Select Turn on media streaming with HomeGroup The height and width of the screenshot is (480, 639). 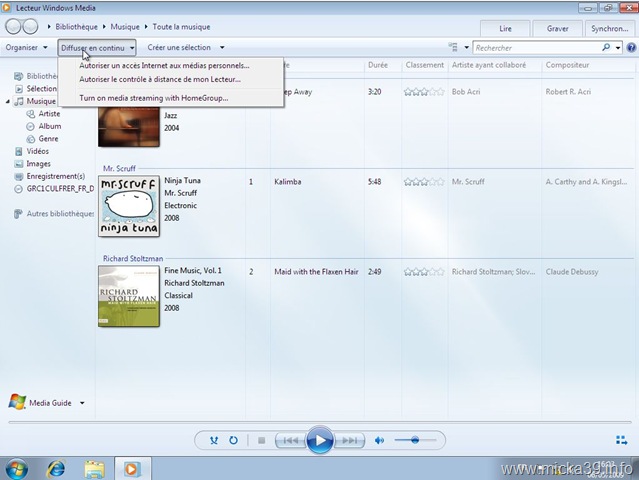[154, 98]
